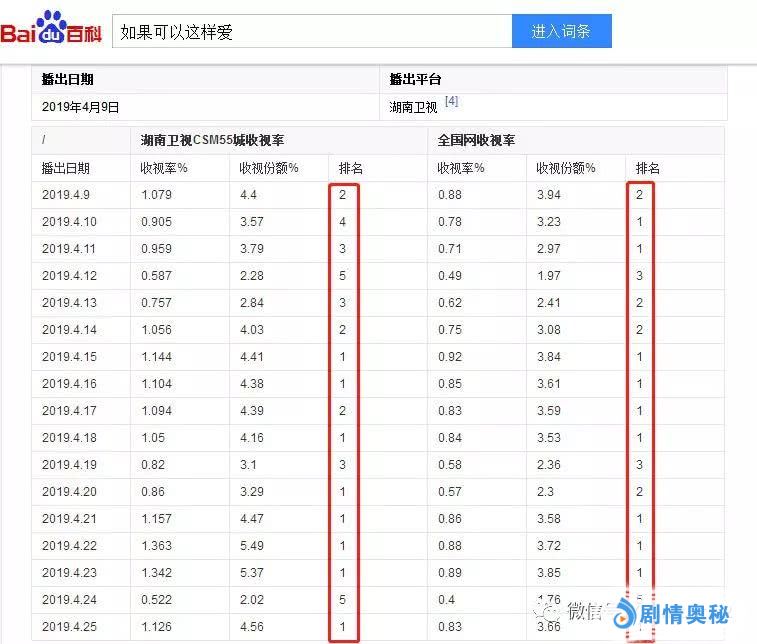
Task: Click the 收视份额% header under 湖南卫视CSM55城
Action: tap(269, 168)
